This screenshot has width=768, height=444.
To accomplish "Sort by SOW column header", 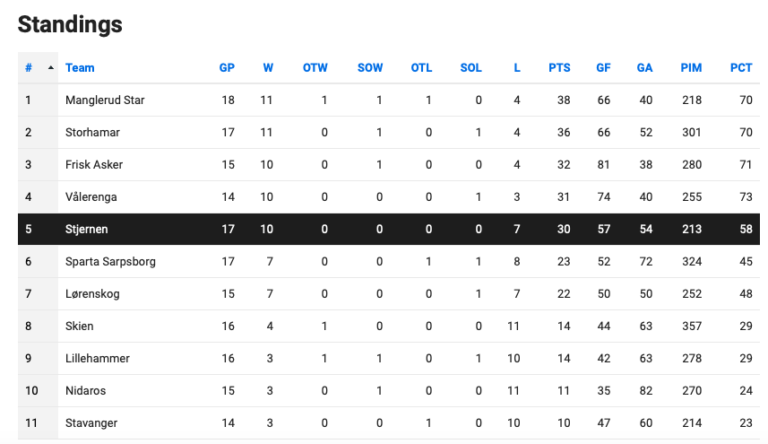I will point(370,68).
